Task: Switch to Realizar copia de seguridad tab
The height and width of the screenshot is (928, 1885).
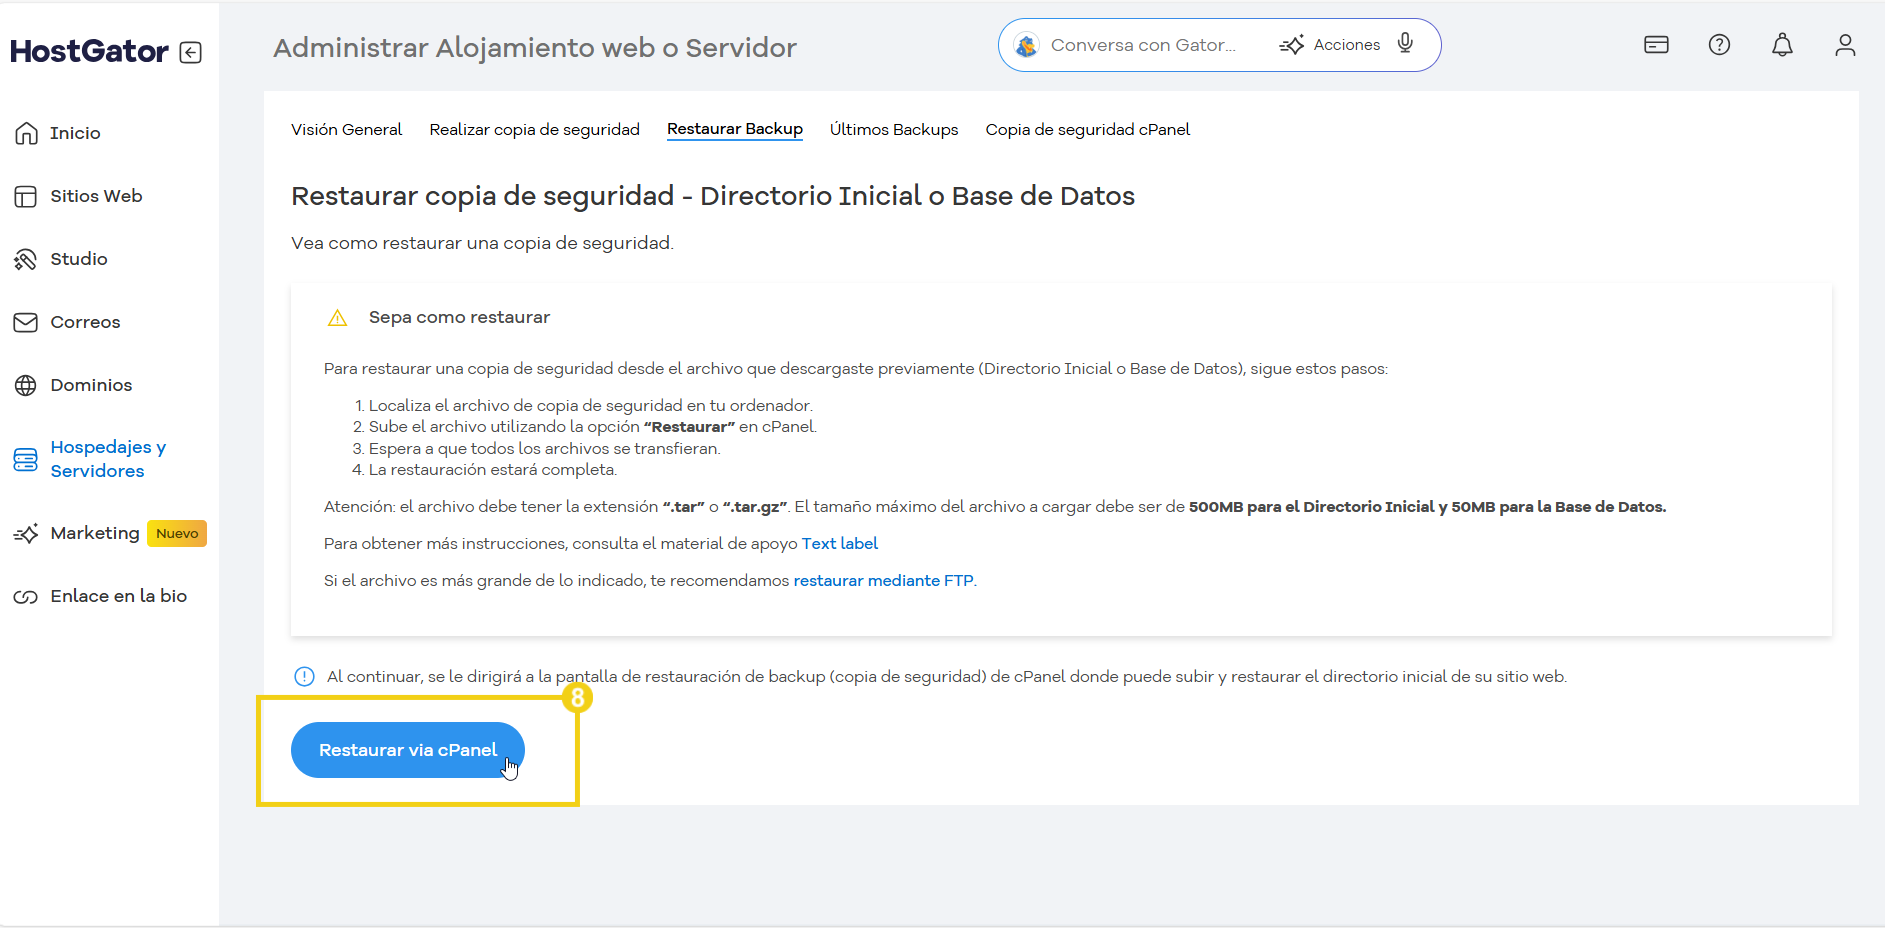Action: (534, 129)
